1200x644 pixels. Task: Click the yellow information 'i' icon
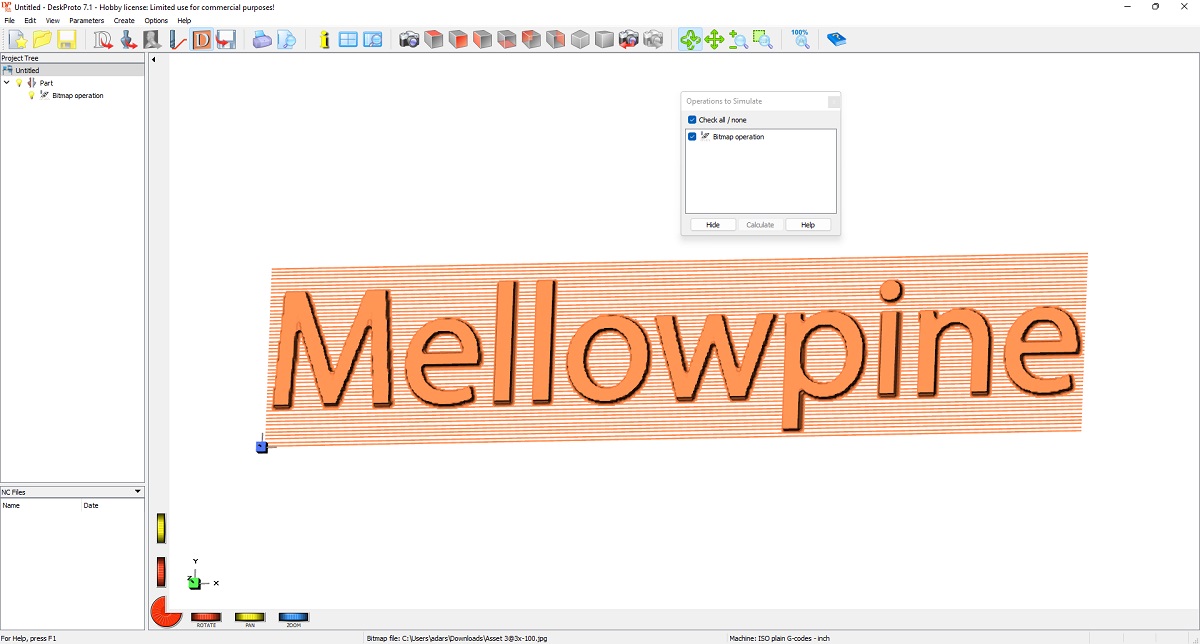324,40
